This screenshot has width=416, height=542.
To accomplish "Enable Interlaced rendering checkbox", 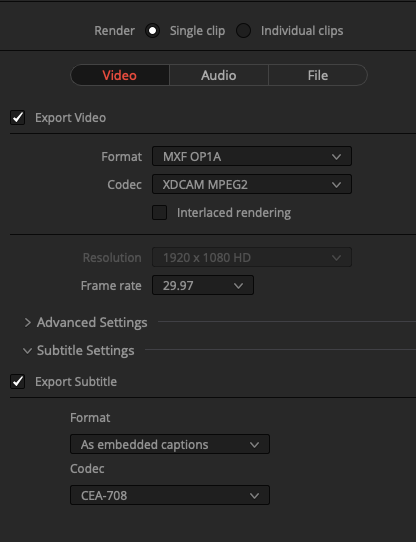I will click(159, 213).
